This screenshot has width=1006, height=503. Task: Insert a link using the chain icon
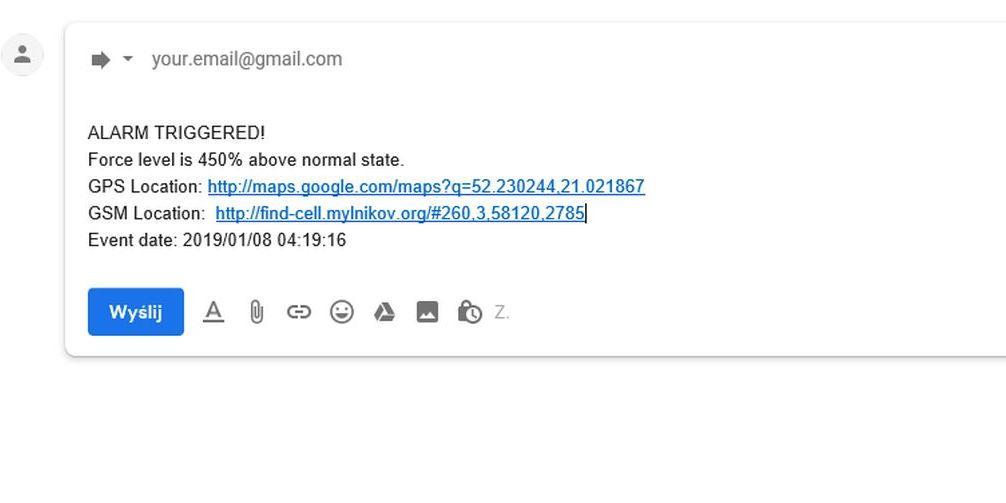(298, 312)
